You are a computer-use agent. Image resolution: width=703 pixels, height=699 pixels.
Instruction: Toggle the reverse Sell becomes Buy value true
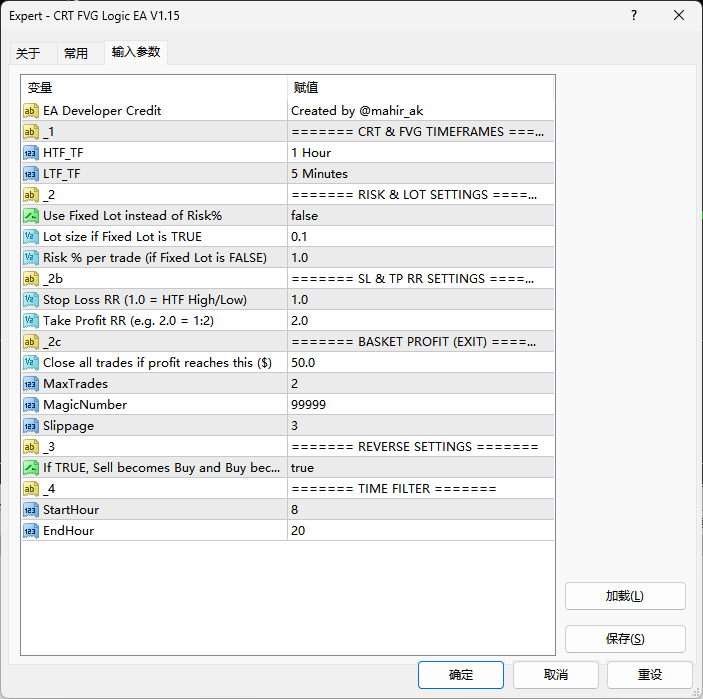(x=420, y=468)
